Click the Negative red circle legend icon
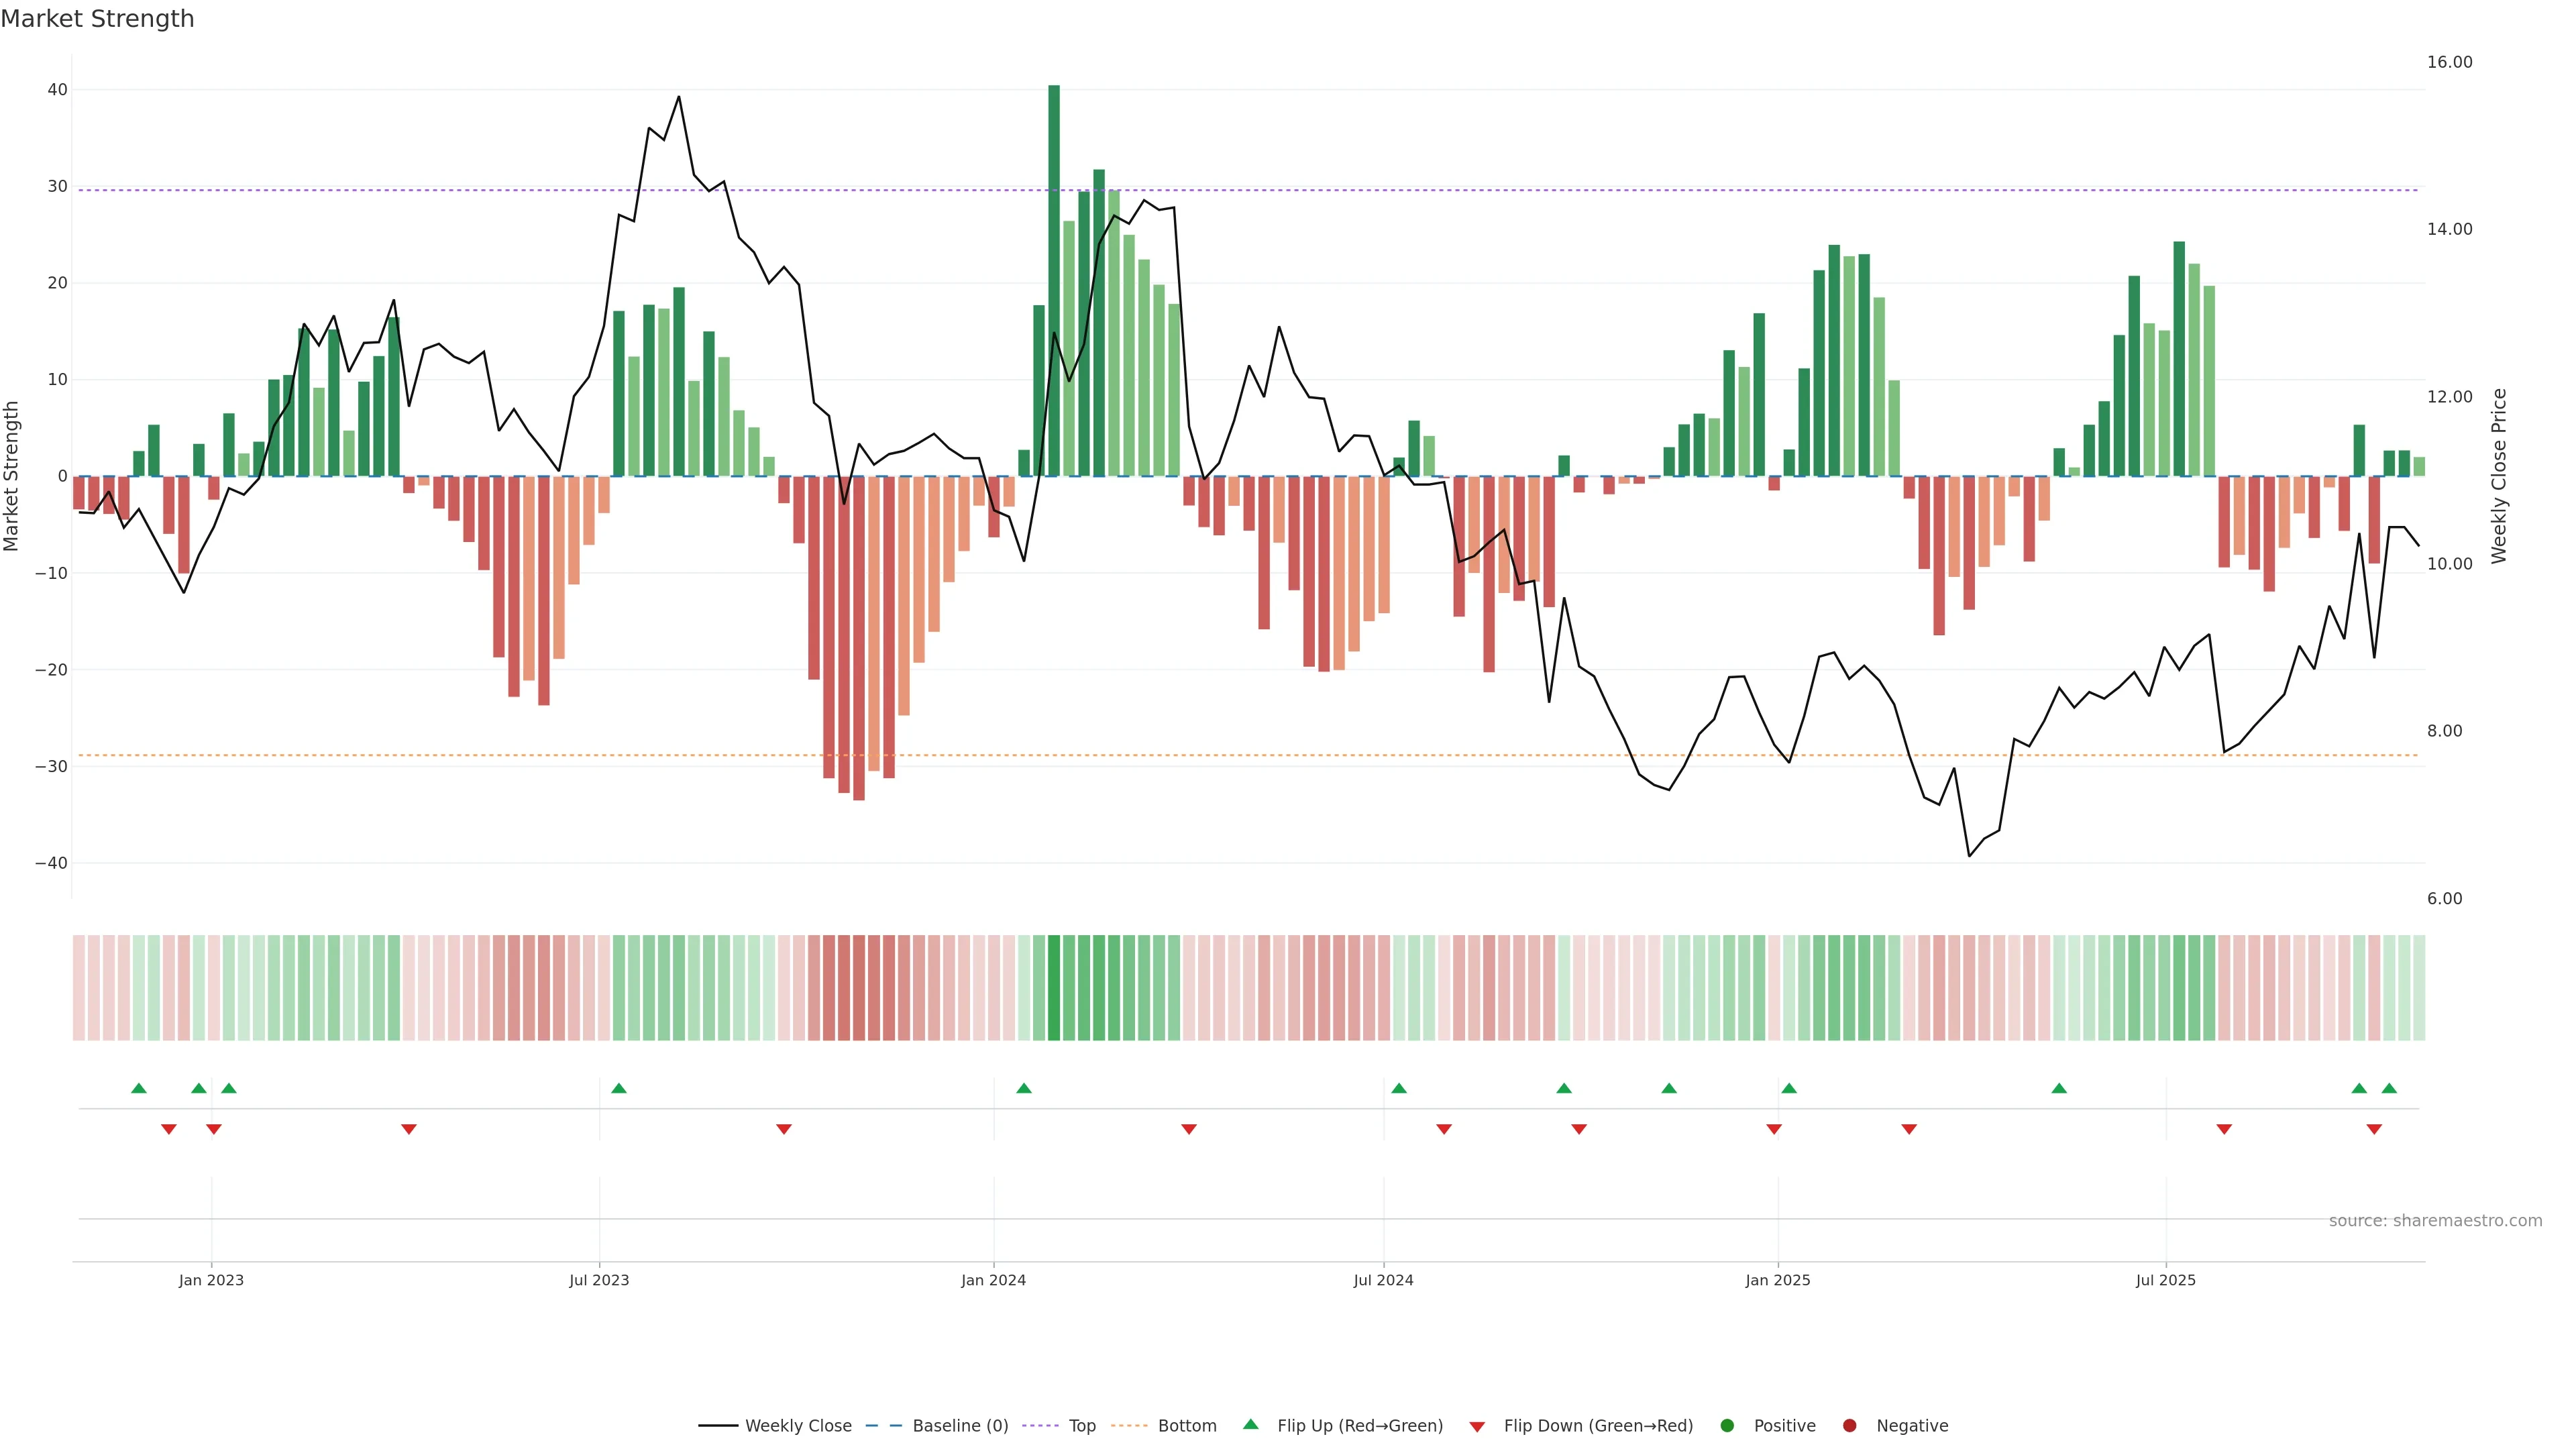2576x1449 pixels. coord(1849,1426)
